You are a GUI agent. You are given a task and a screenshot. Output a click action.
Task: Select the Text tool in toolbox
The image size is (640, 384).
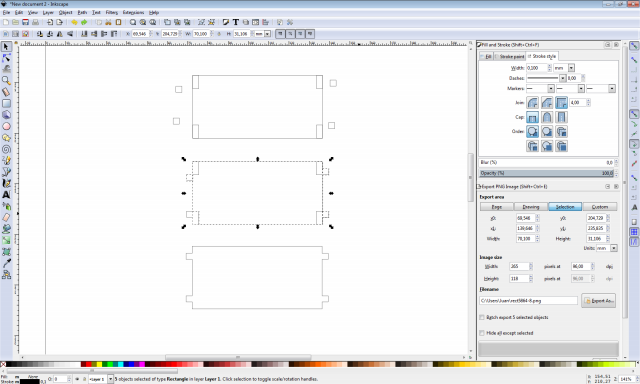point(6,195)
